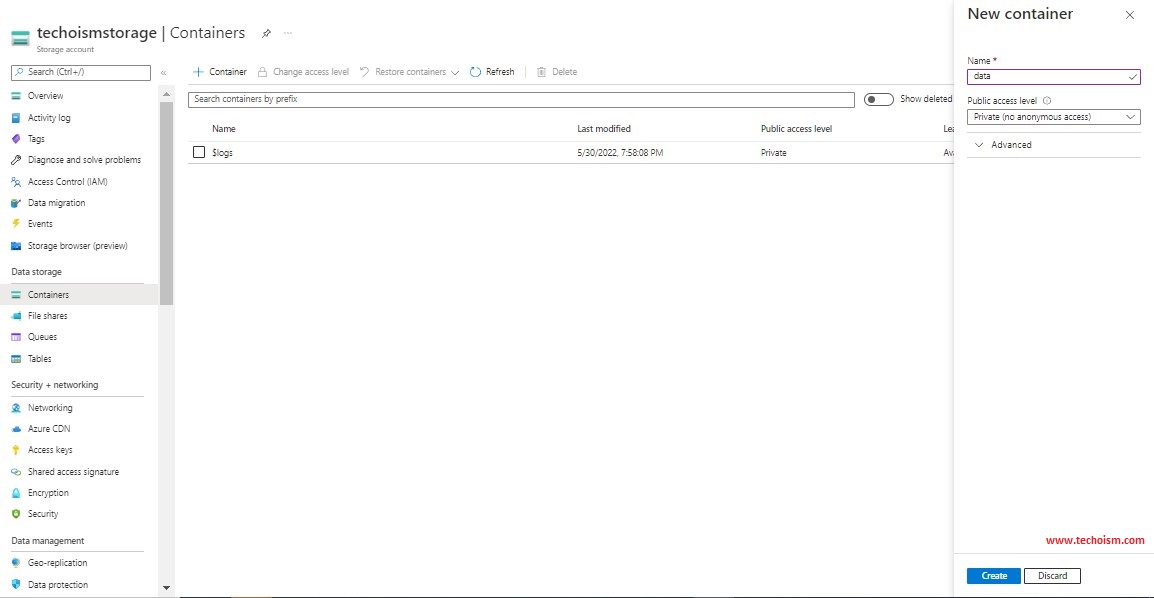The width and height of the screenshot is (1154, 598).
Task: Click the Access keys key icon
Action: (x=16, y=450)
